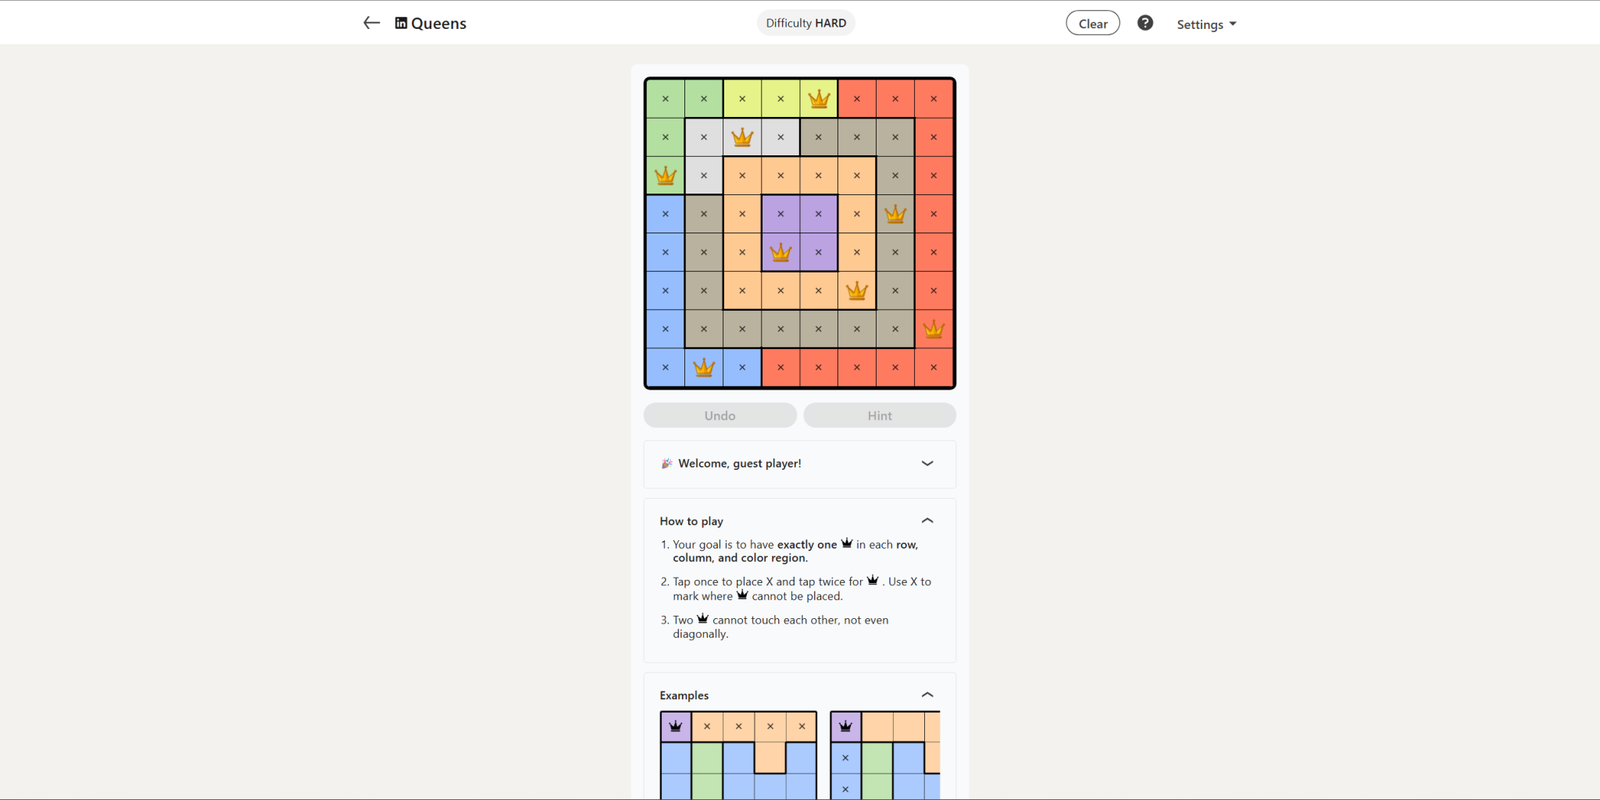The image size is (1600, 800).
Task: Click the crown in the yellow-green region
Action: click(819, 99)
